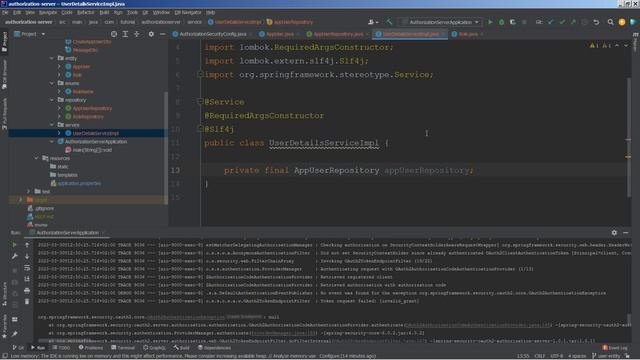
Task: Toggle folding marker at import Service line
Action: [x=200, y=74]
